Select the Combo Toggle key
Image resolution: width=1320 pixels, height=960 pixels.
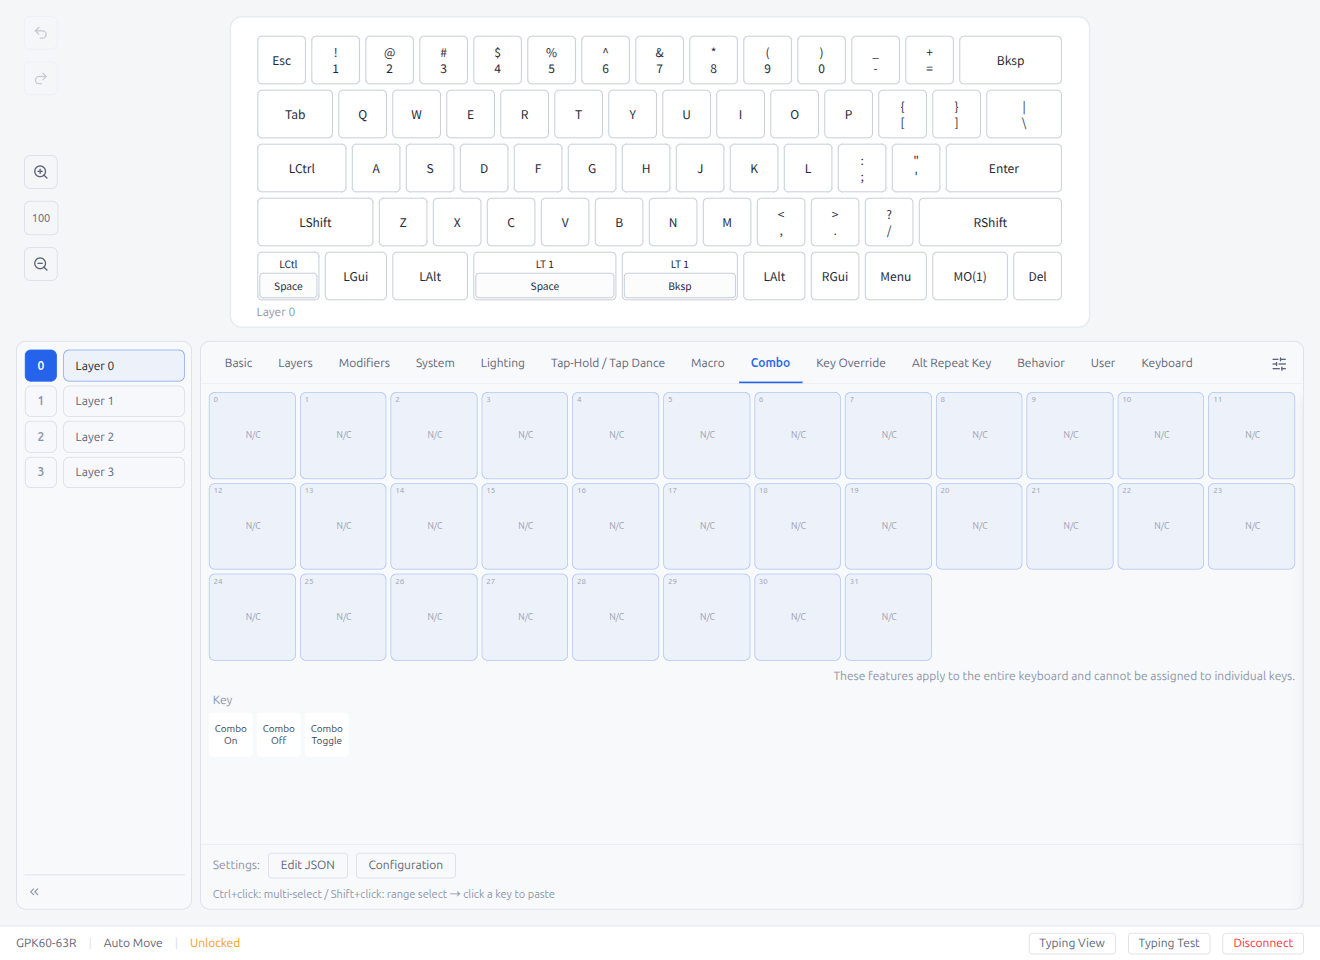(326, 734)
